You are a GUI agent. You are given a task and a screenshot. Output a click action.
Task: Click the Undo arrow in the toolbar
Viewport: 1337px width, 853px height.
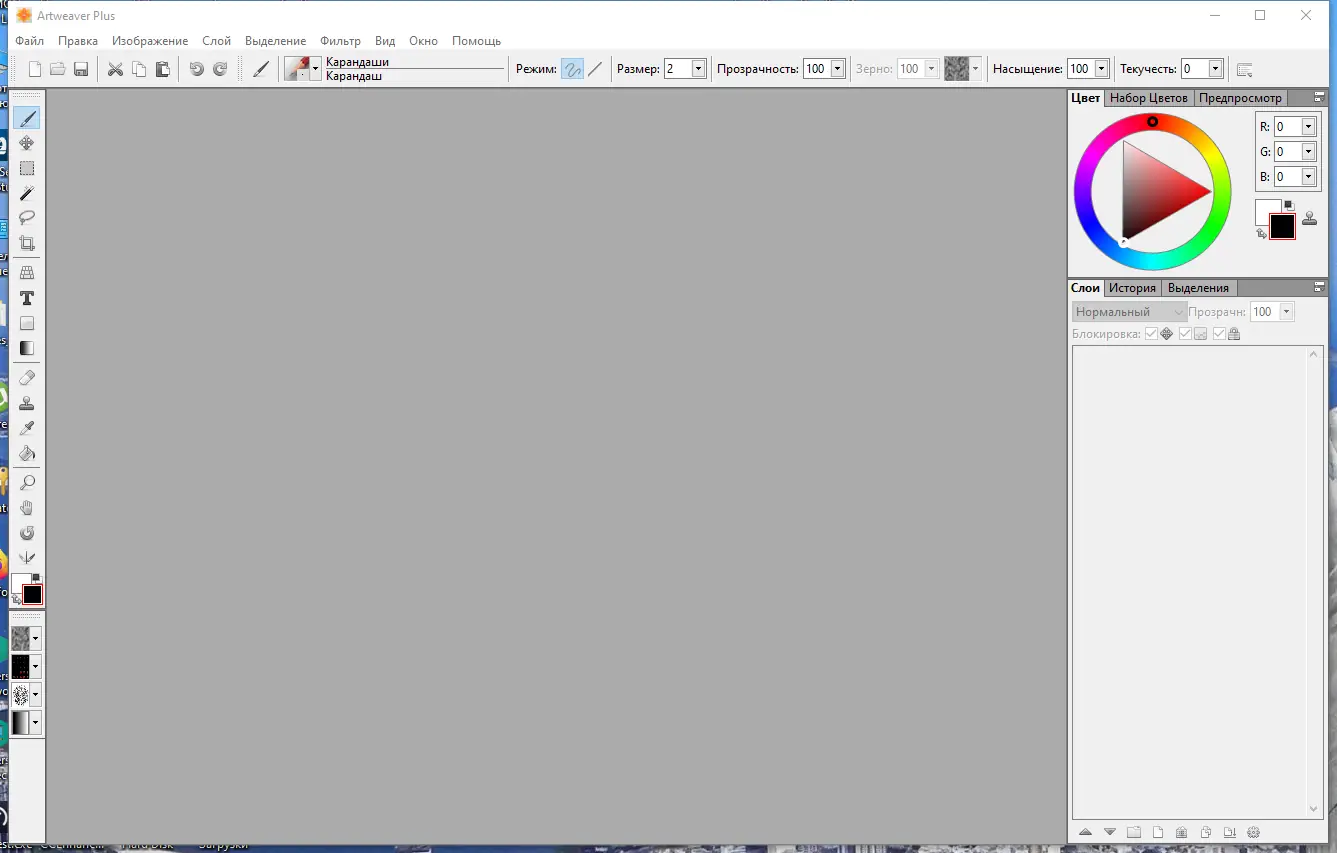[195, 68]
